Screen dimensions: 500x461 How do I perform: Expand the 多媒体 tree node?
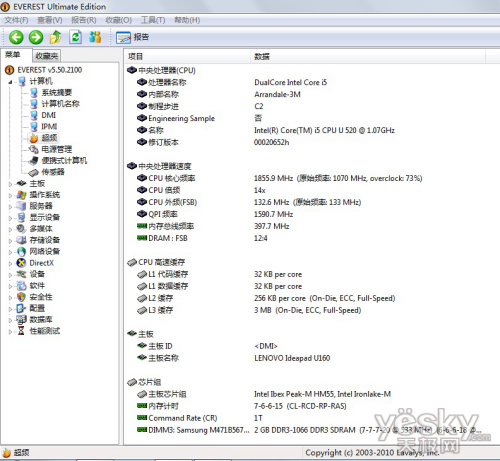[11, 229]
